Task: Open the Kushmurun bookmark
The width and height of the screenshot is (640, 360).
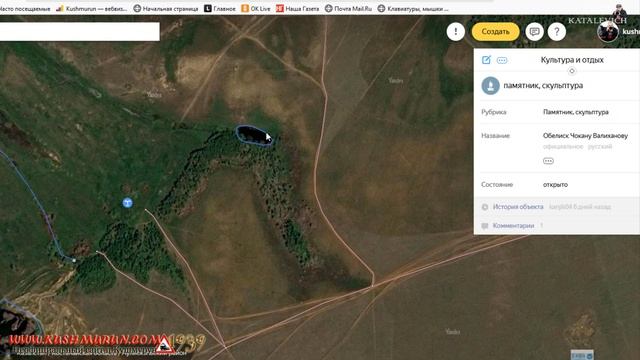Action: click(91, 8)
